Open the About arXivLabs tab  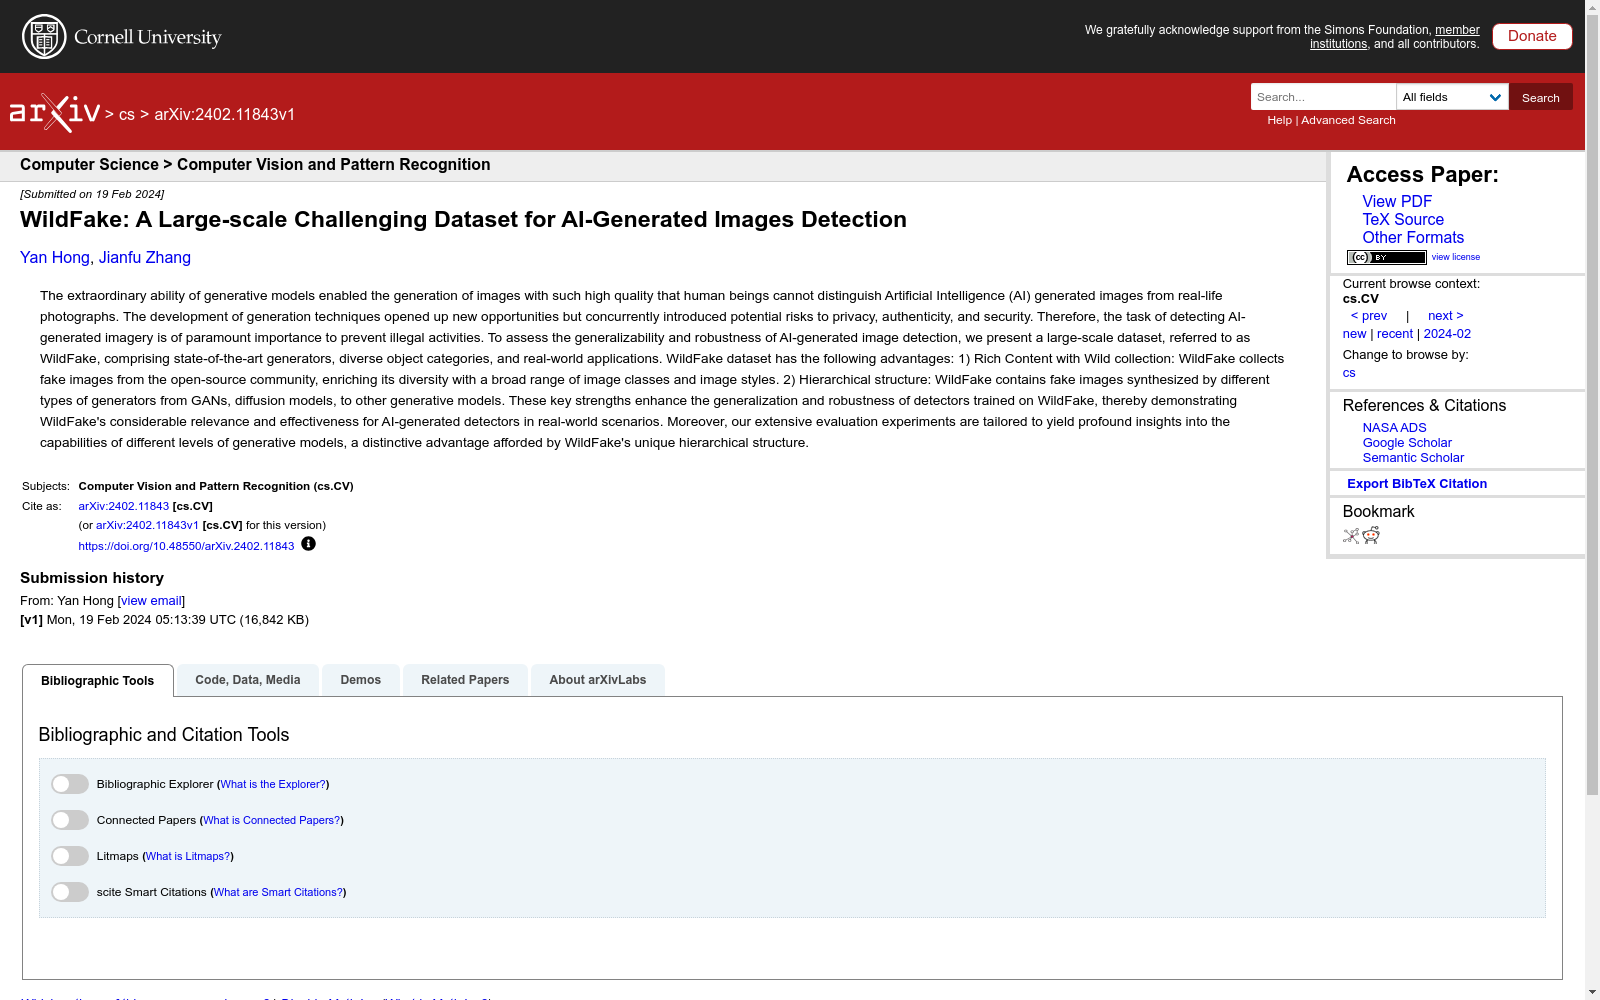(598, 680)
